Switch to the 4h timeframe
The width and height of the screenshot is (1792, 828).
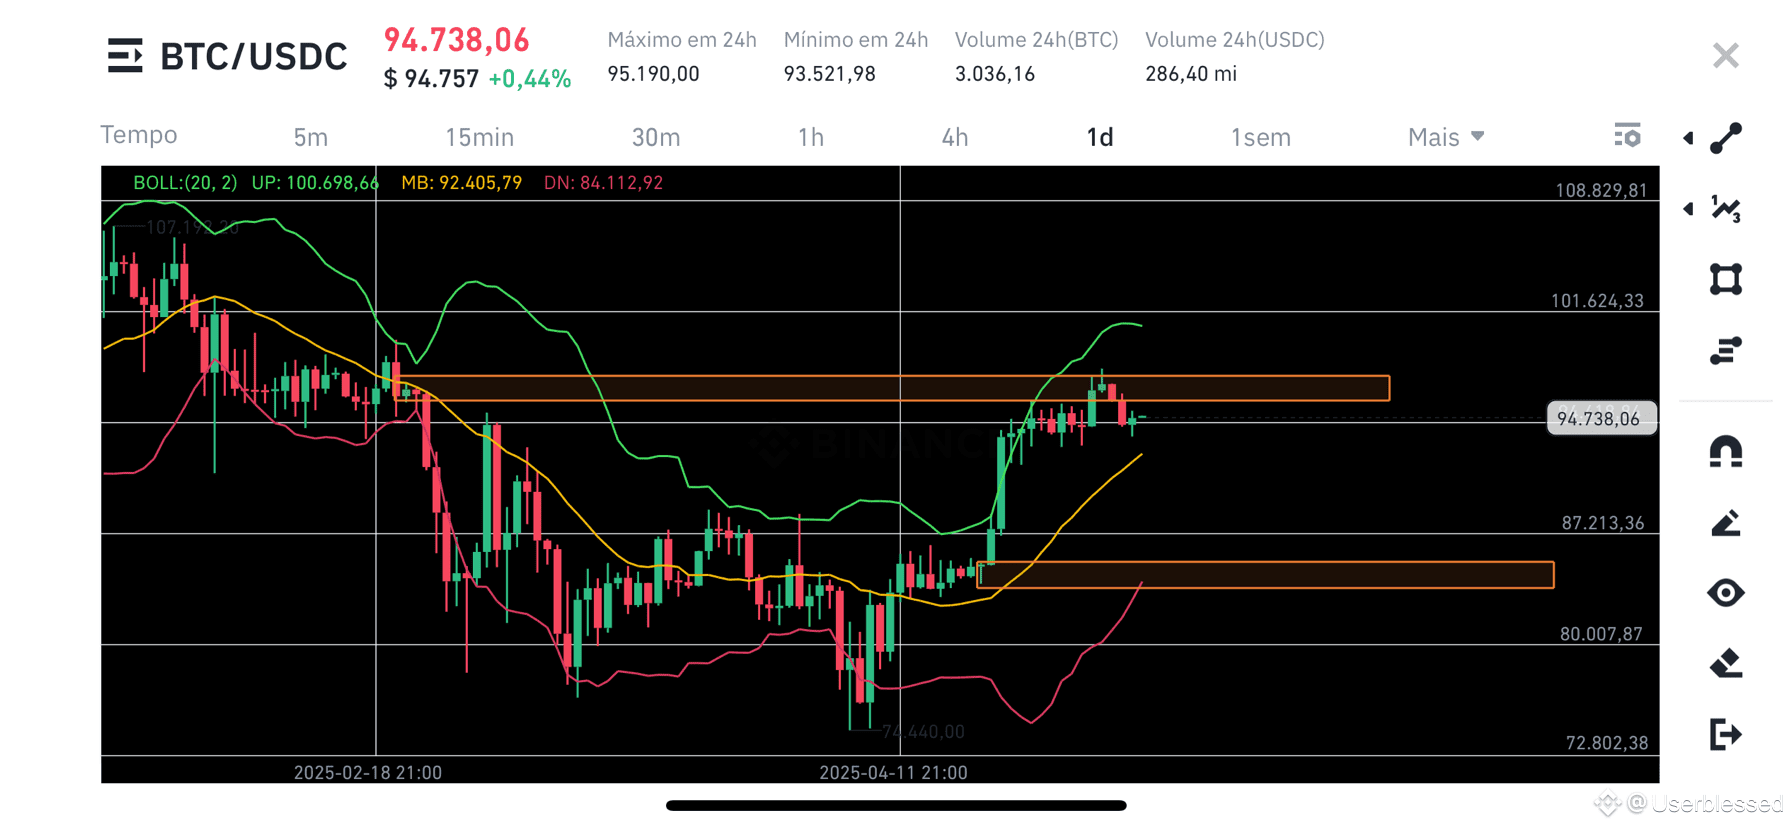[x=955, y=137]
